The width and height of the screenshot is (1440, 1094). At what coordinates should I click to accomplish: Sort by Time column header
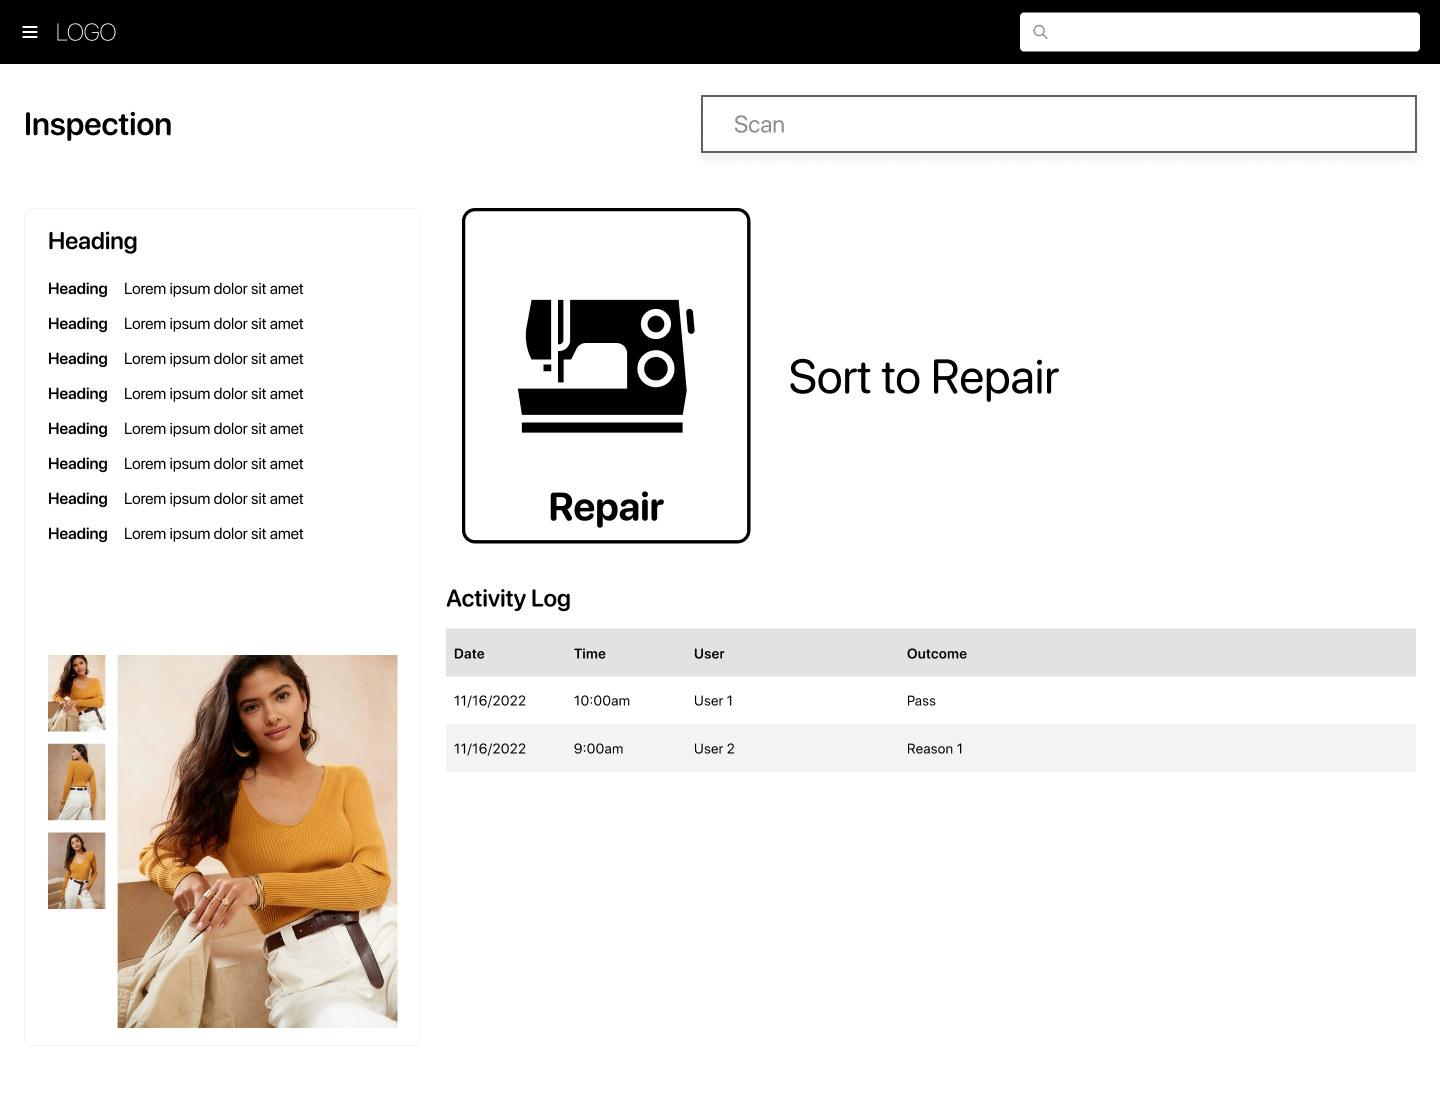coord(590,654)
